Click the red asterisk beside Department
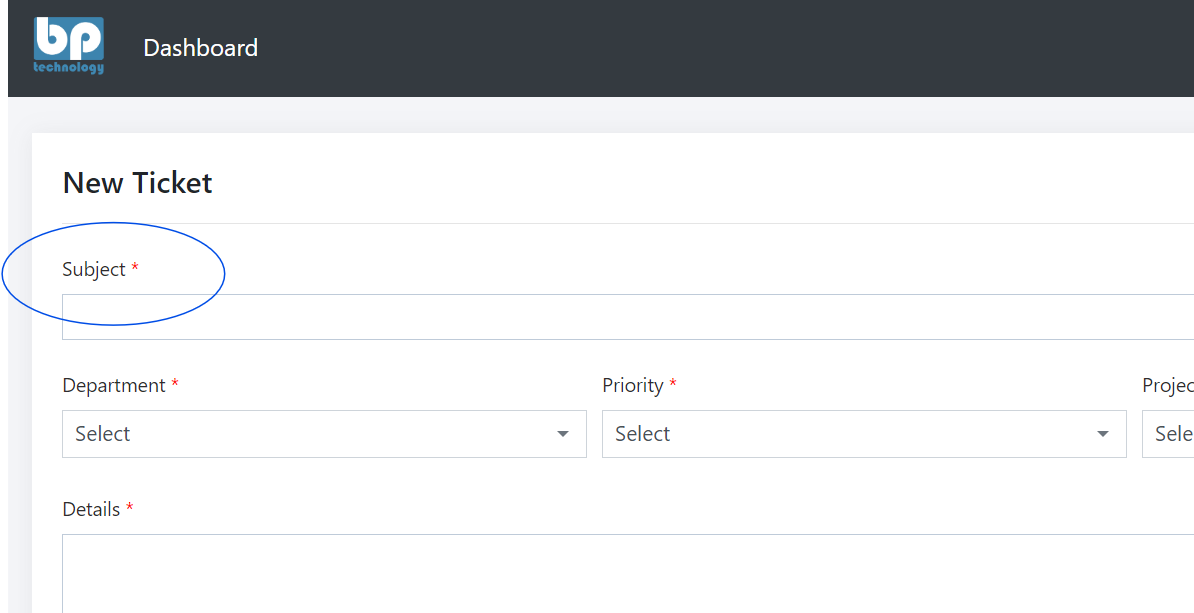This screenshot has height=613, width=1194. tap(175, 385)
